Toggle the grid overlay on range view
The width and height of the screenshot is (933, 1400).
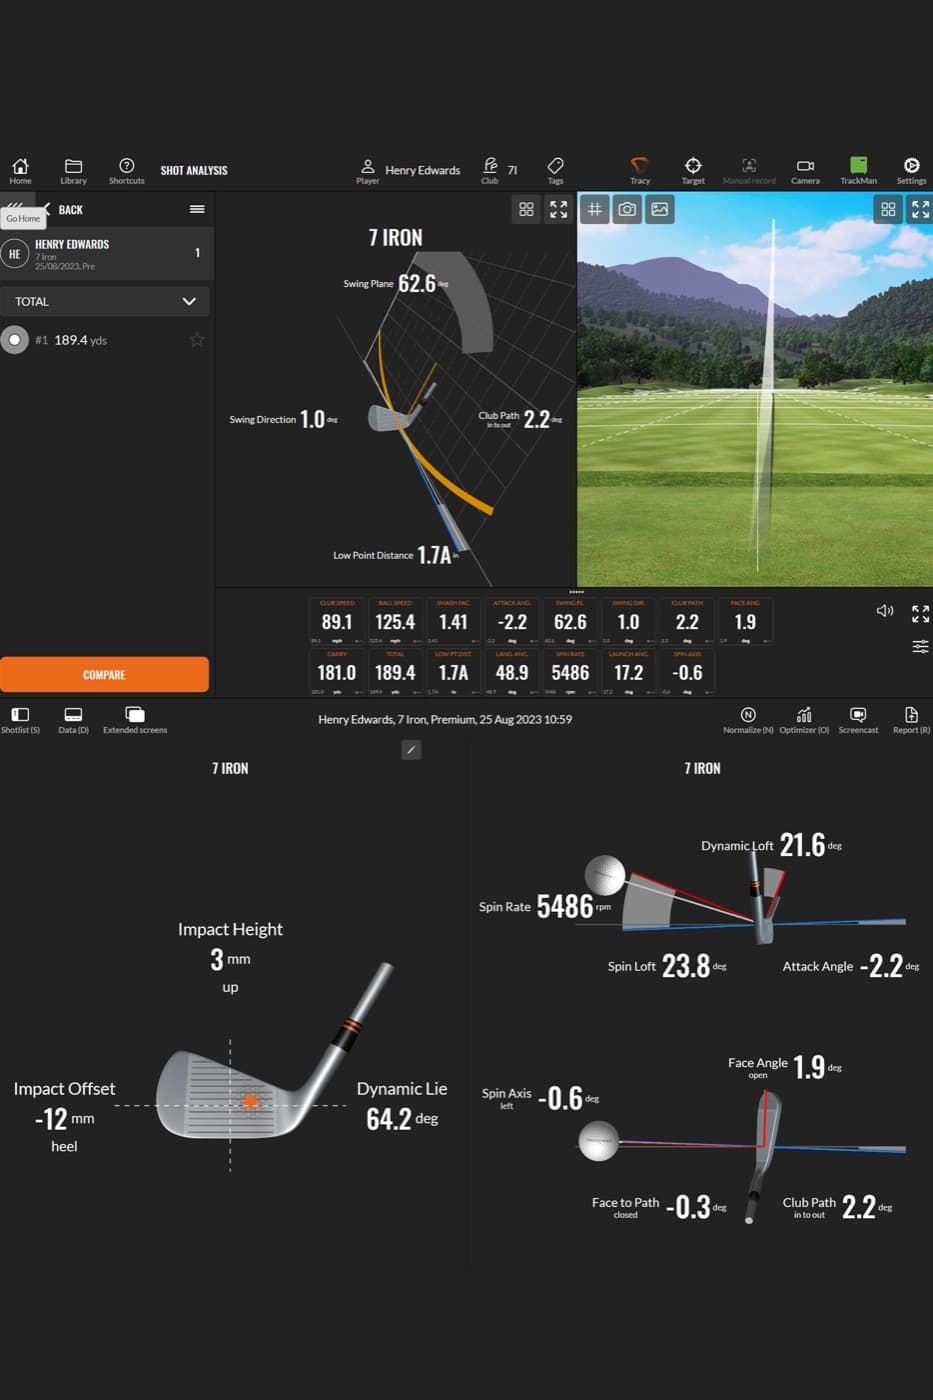(x=594, y=209)
